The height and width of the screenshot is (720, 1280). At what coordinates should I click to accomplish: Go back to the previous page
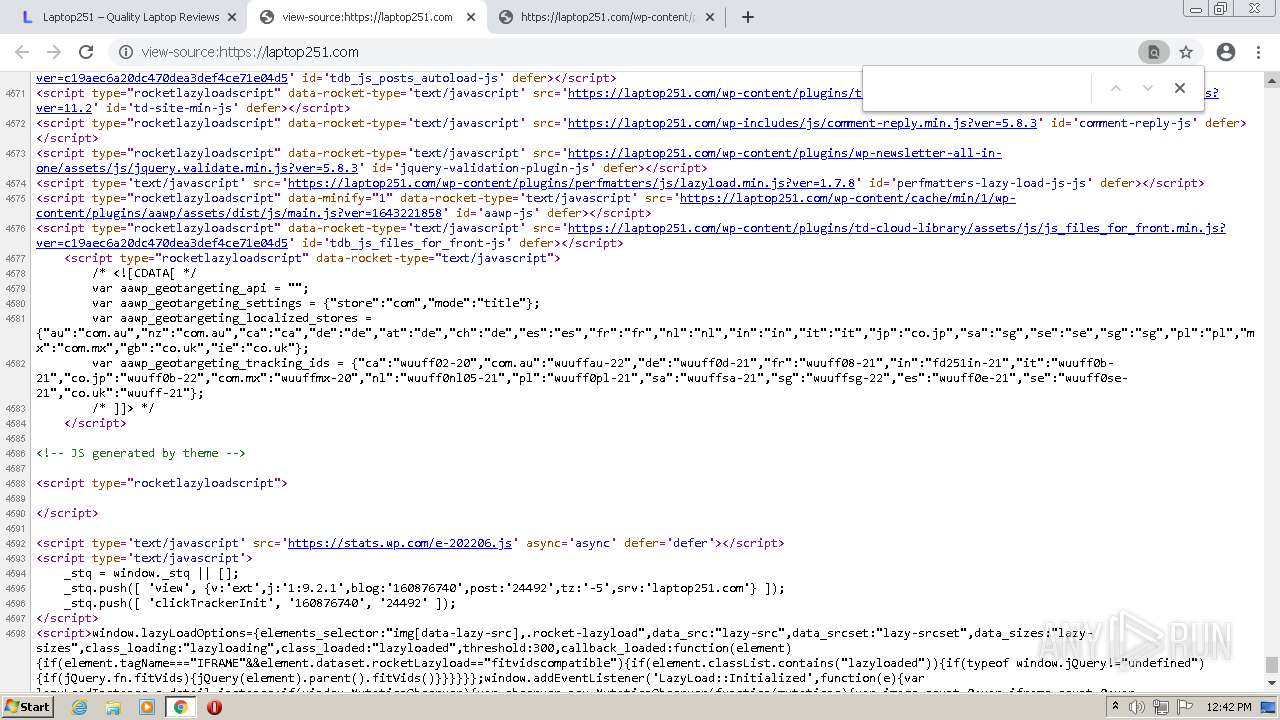pyautogui.click(x=22, y=52)
